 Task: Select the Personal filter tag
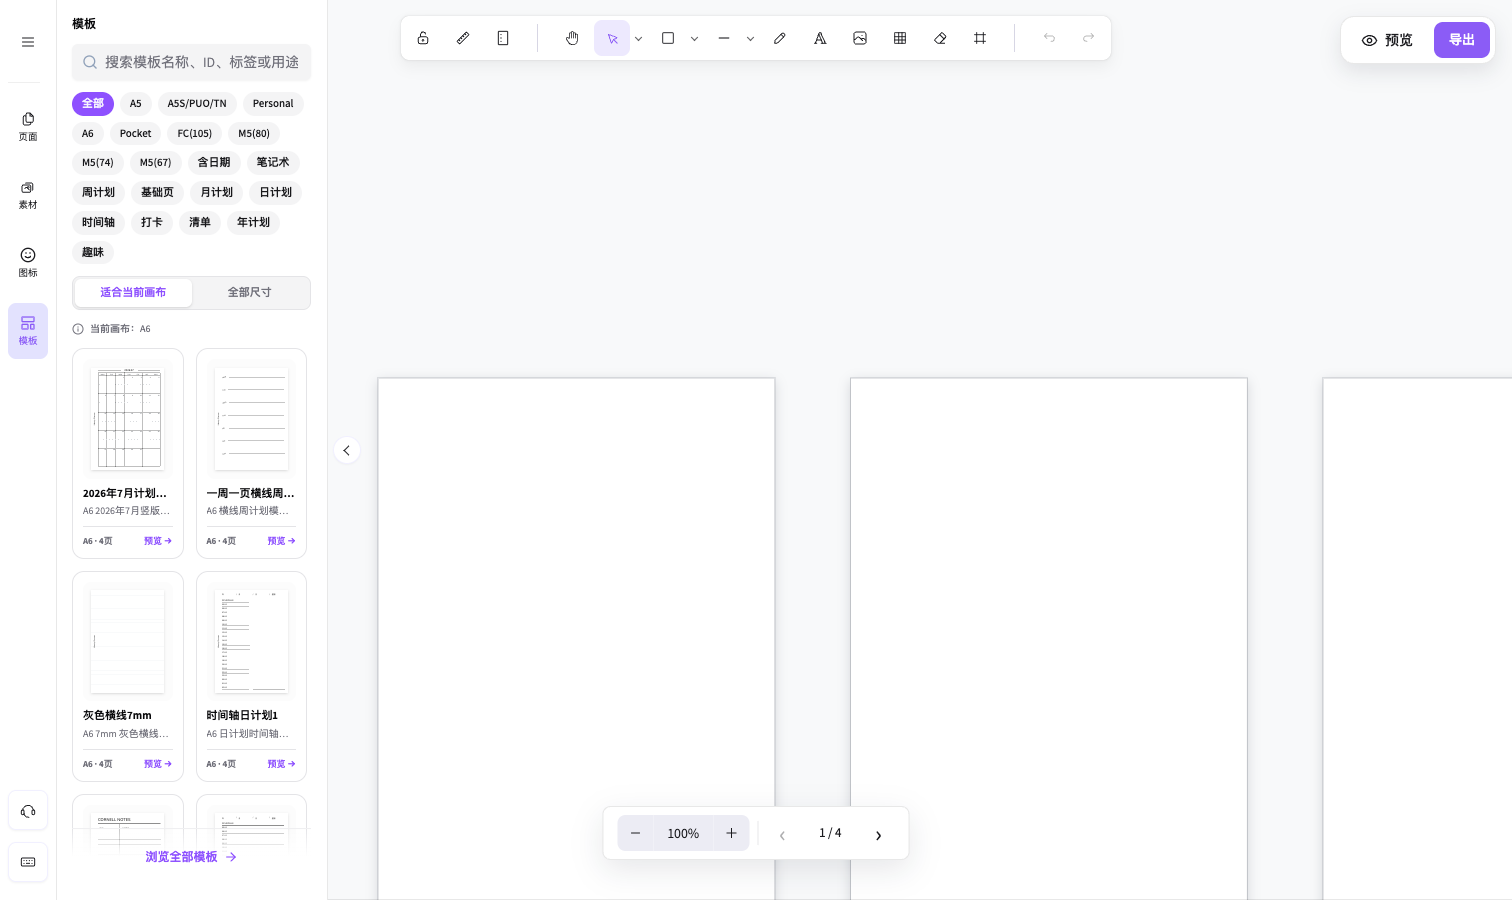point(273,103)
